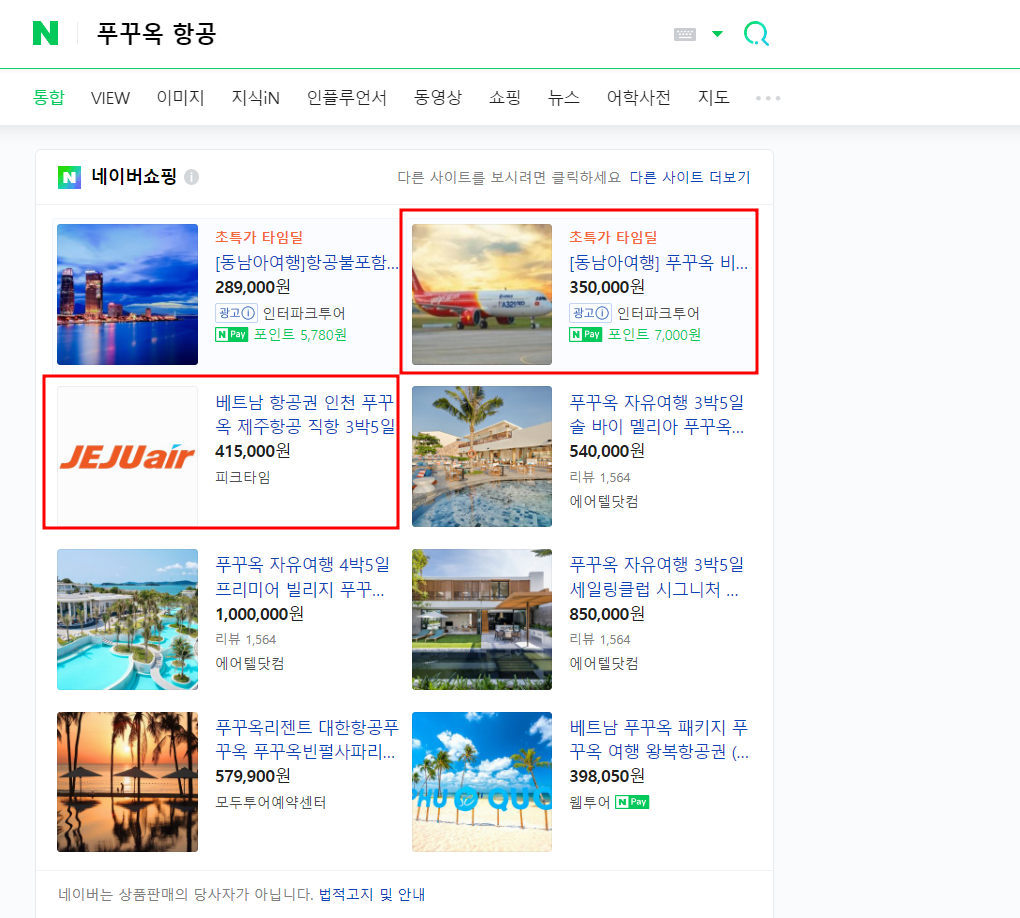Click the 초특가 타임딜 label above the 289,000원 item

259,237
